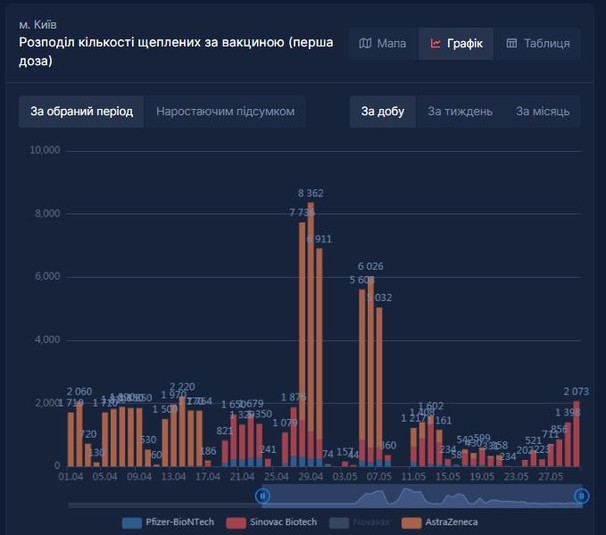
Task: Group the data by За місяць
Action: (x=543, y=111)
